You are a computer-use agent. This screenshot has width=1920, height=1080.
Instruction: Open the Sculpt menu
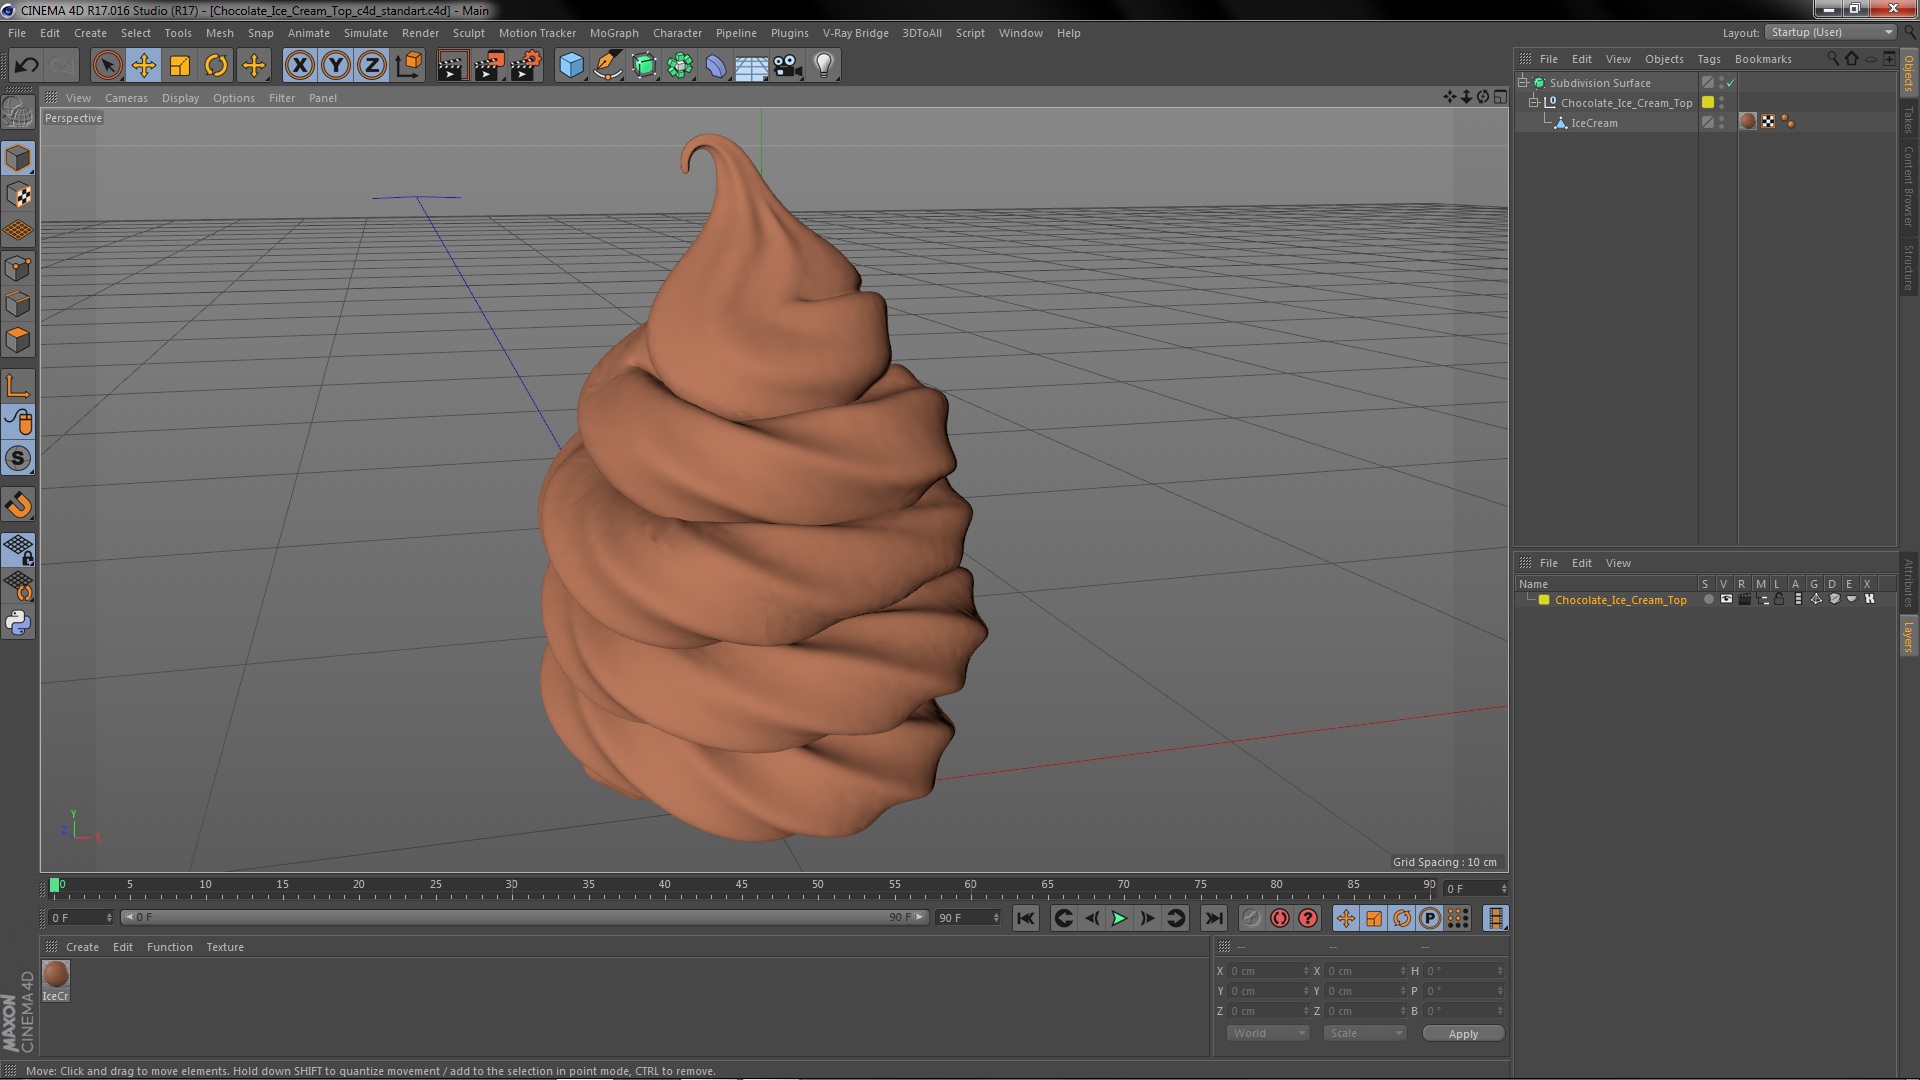click(468, 33)
